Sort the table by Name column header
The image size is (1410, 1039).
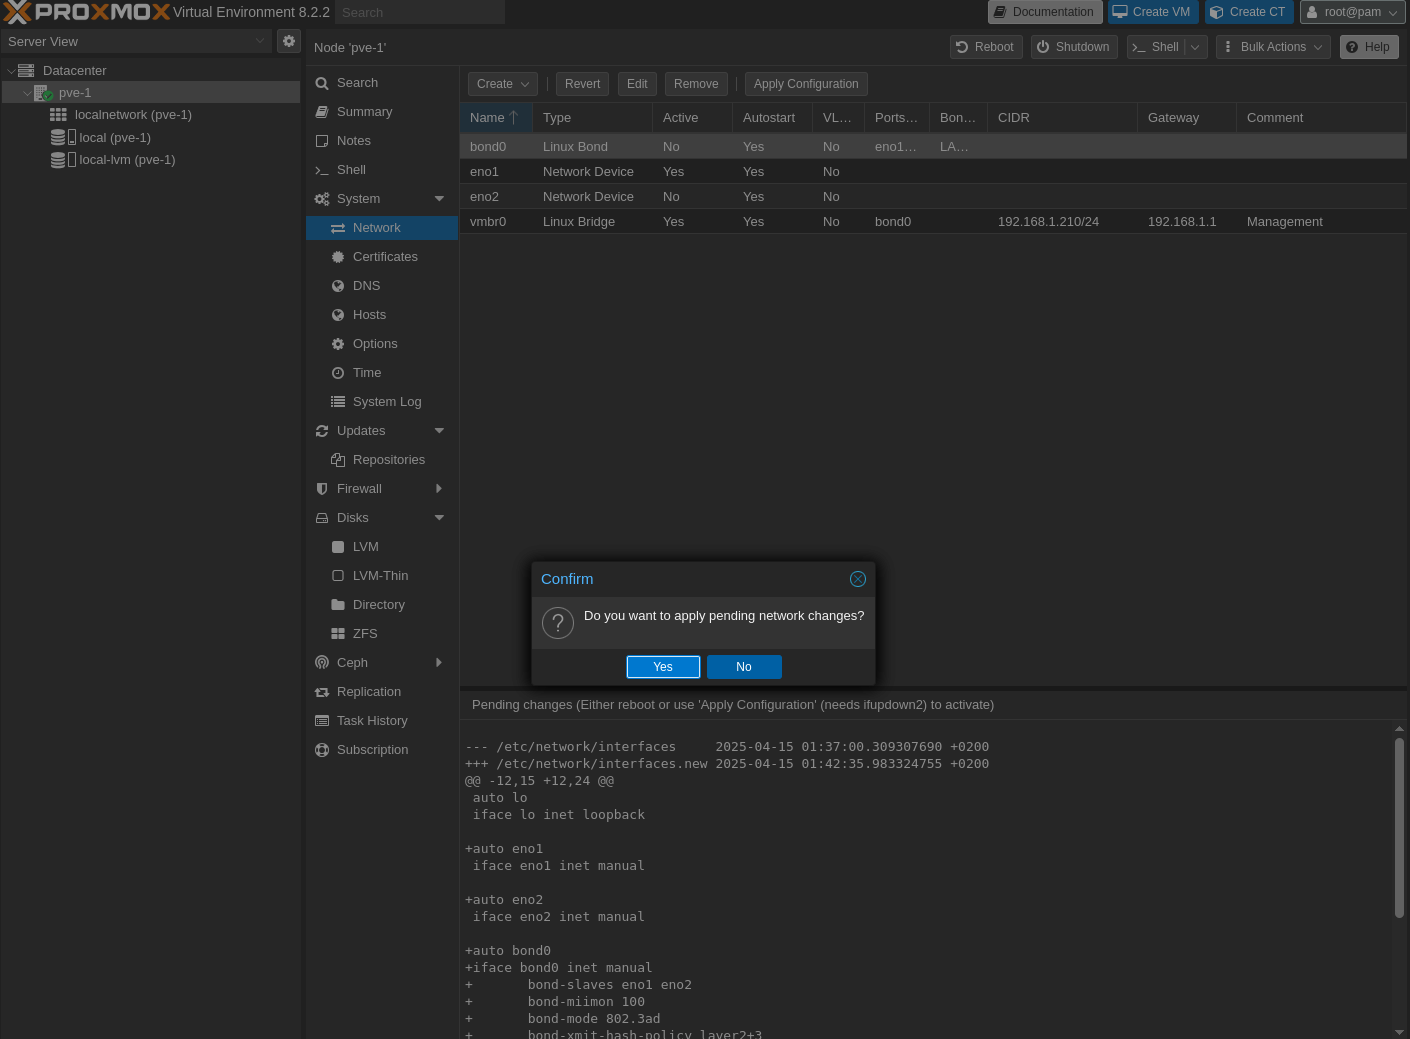[x=488, y=118]
